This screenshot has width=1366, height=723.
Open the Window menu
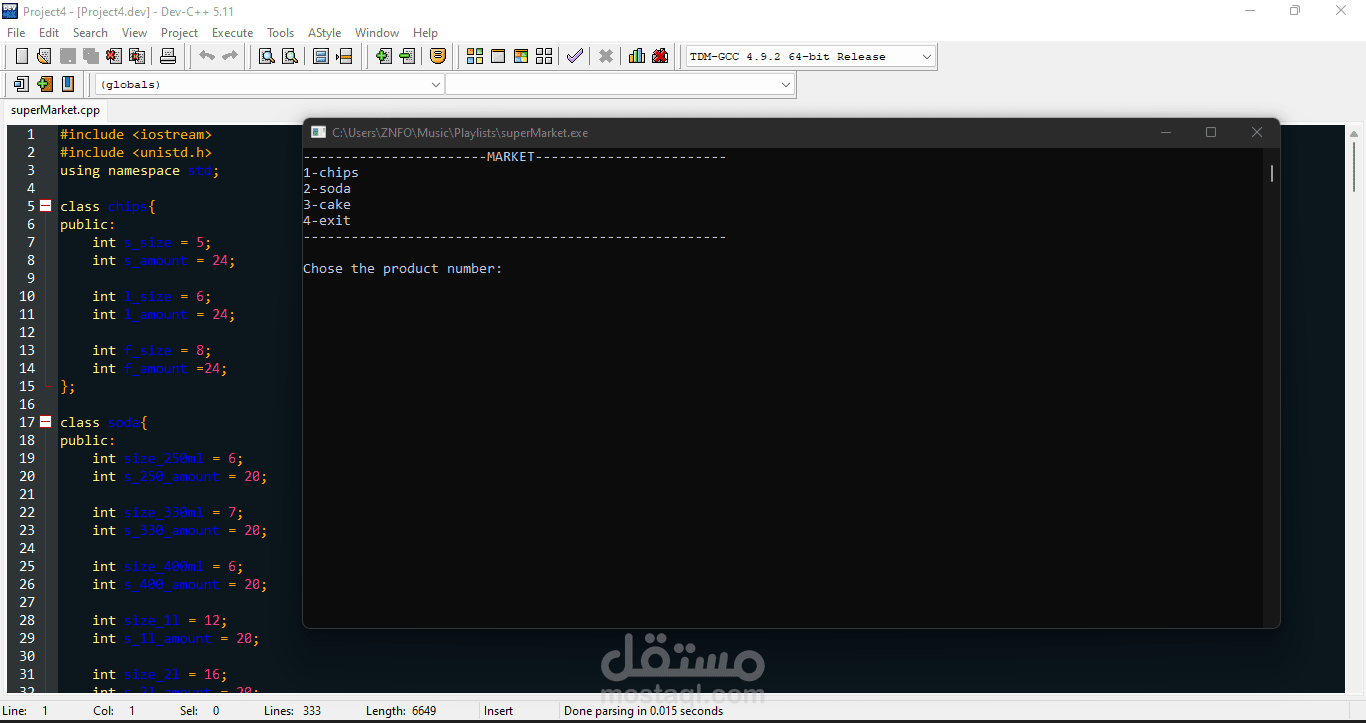click(377, 33)
